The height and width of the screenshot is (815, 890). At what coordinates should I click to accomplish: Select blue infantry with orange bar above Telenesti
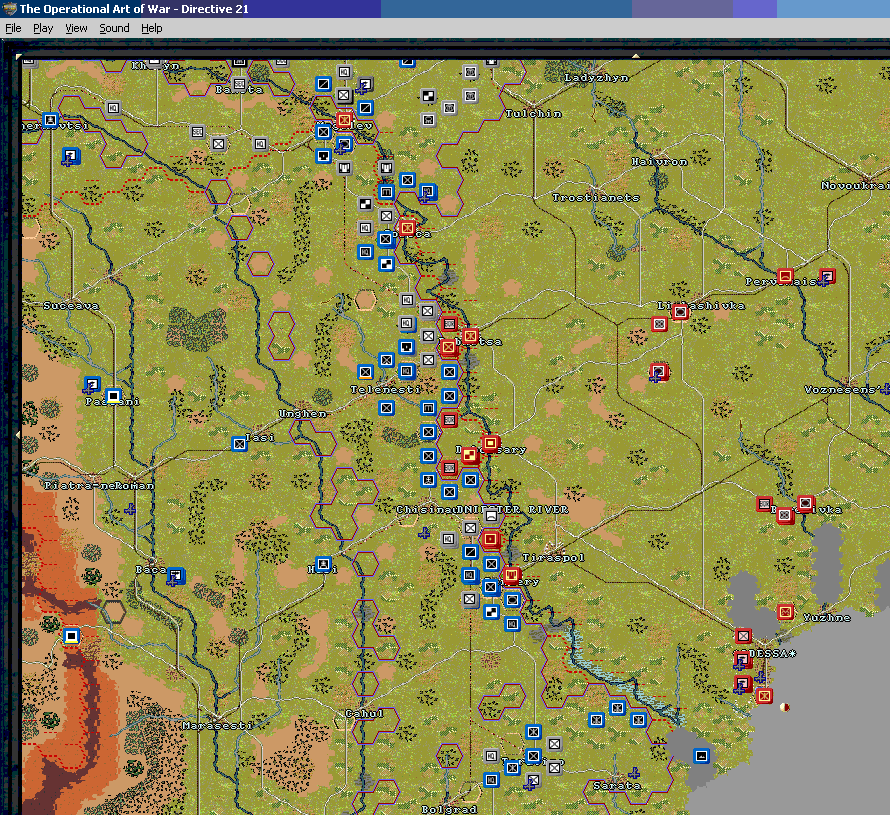(366, 372)
